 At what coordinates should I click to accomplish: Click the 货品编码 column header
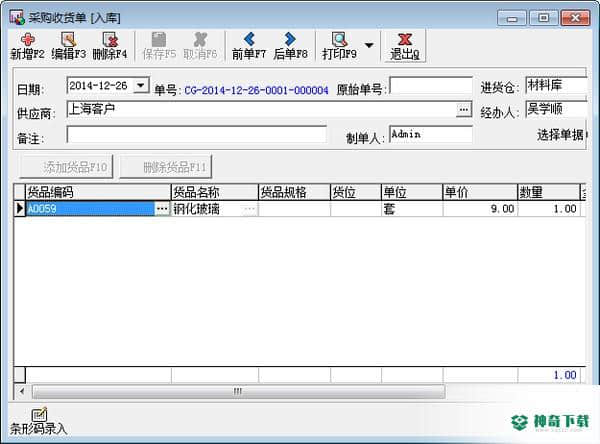[x=98, y=192]
